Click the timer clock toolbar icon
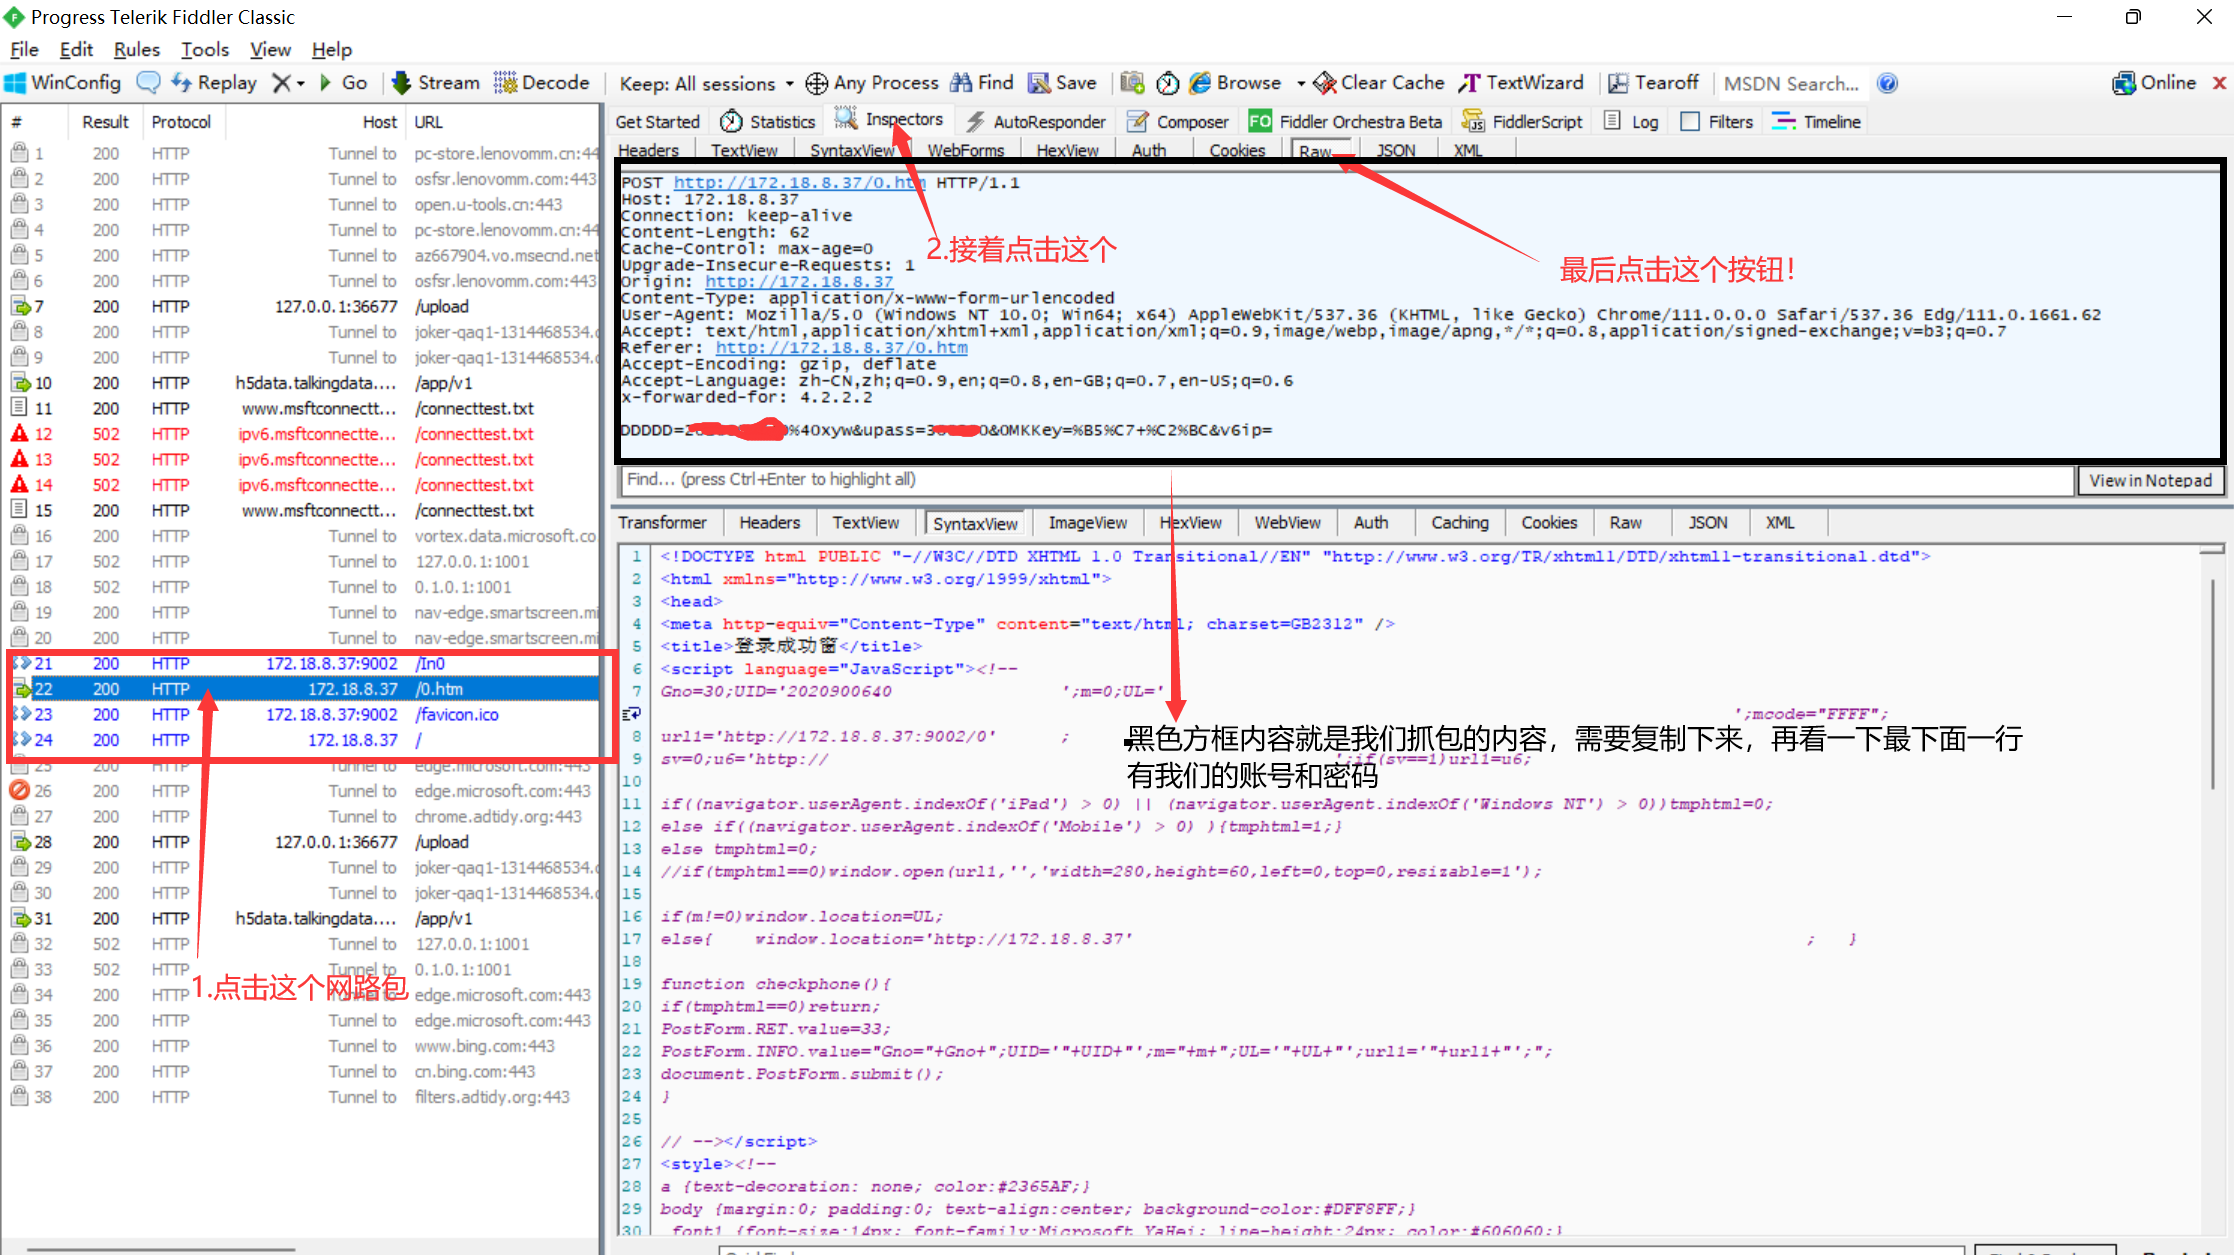Viewport: 2234px width, 1255px height. click(1167, 83)
